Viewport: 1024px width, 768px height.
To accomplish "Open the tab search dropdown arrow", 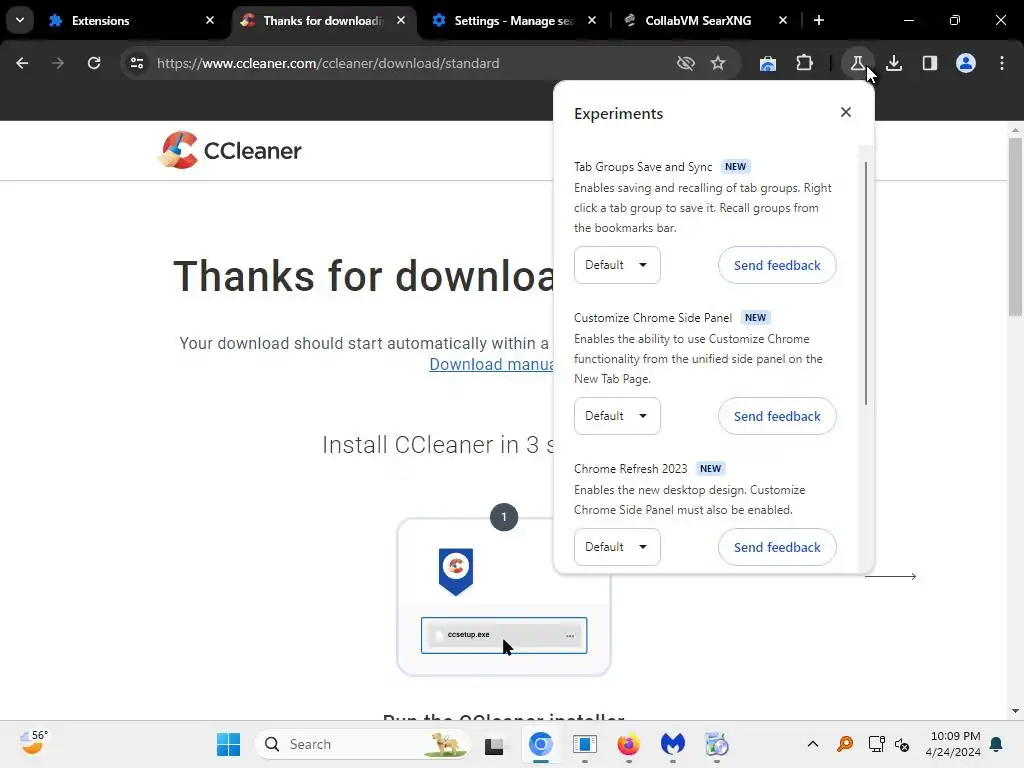I will click(x=20, y=20).
